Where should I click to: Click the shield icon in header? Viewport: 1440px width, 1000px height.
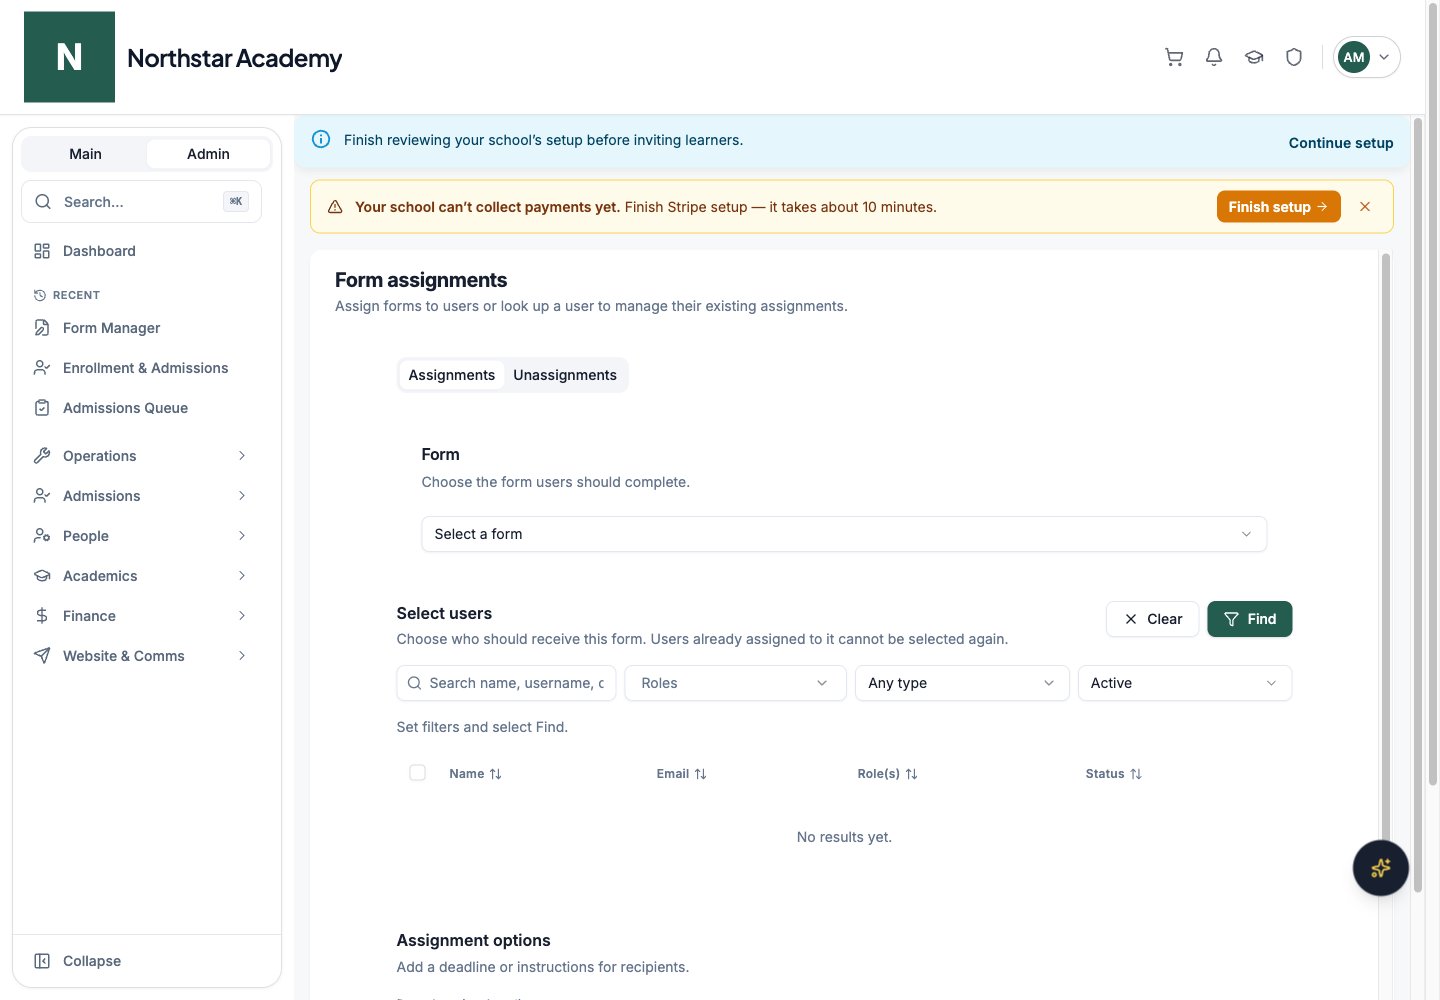[x=1294, y=57]
